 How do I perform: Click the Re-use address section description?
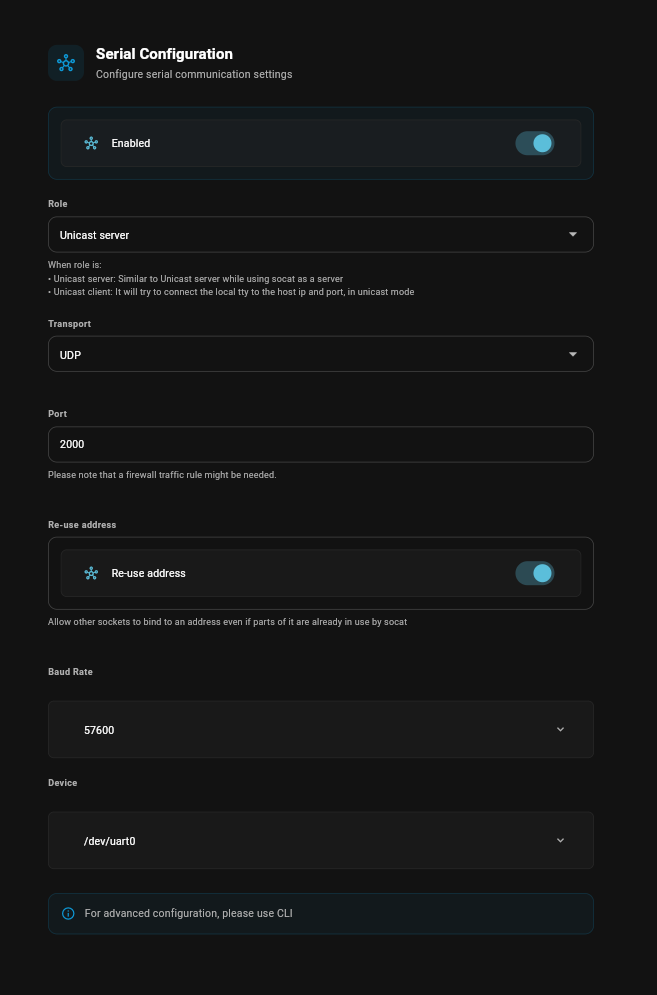point(227,621)
